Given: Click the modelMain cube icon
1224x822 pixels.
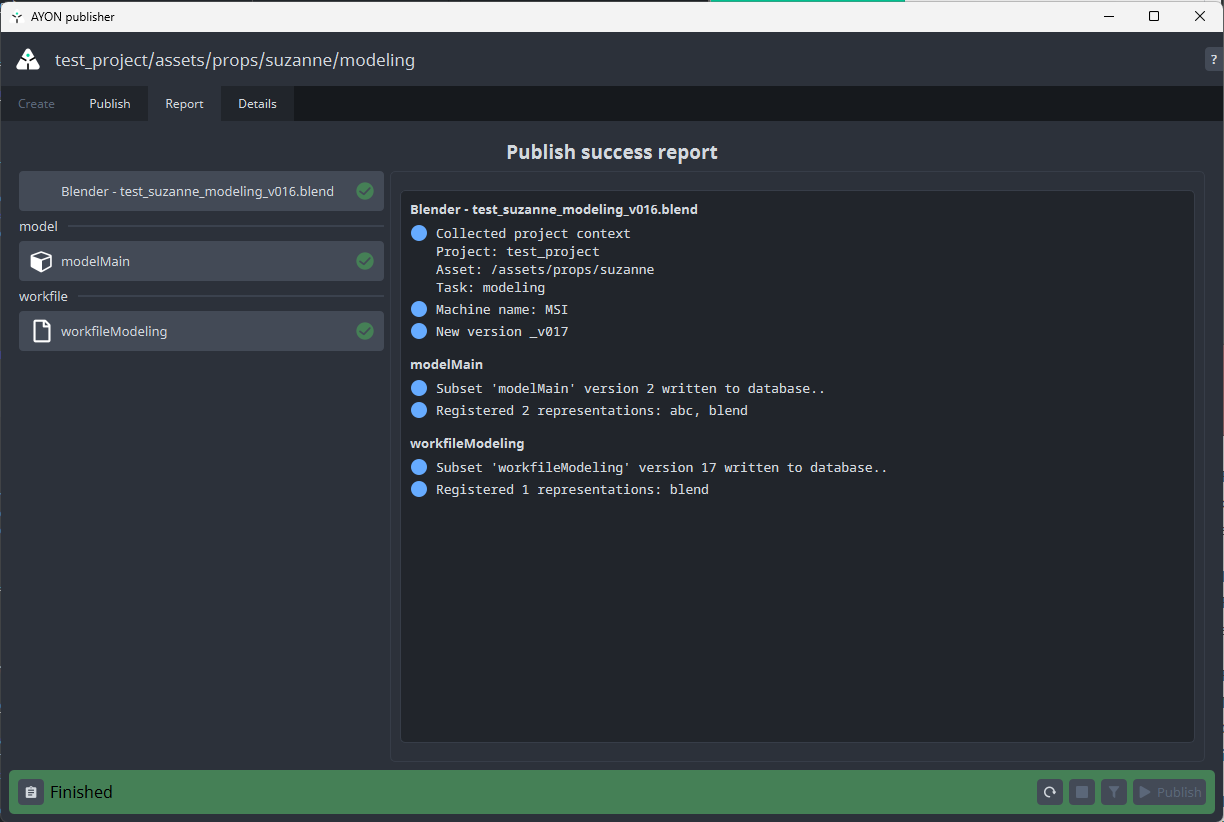Looking at the screenshot, I should point(41,261).
